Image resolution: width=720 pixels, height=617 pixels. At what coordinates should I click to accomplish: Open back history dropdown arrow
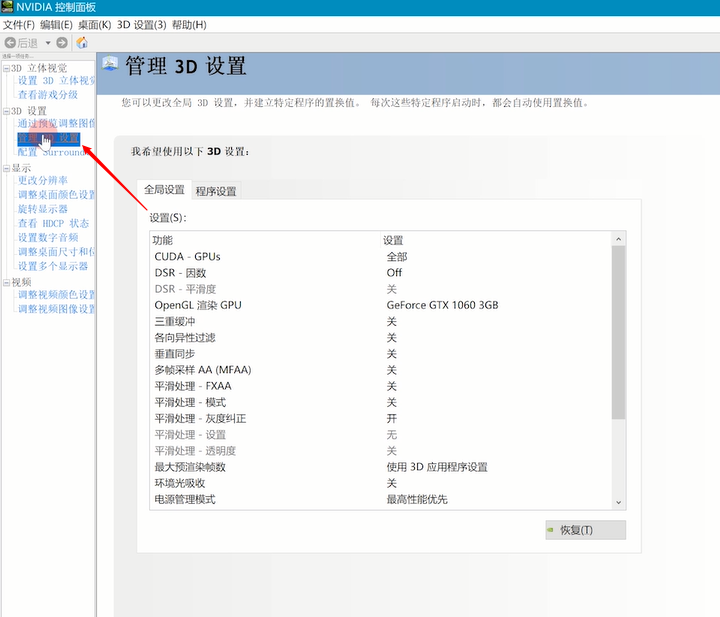coord(48,43)
